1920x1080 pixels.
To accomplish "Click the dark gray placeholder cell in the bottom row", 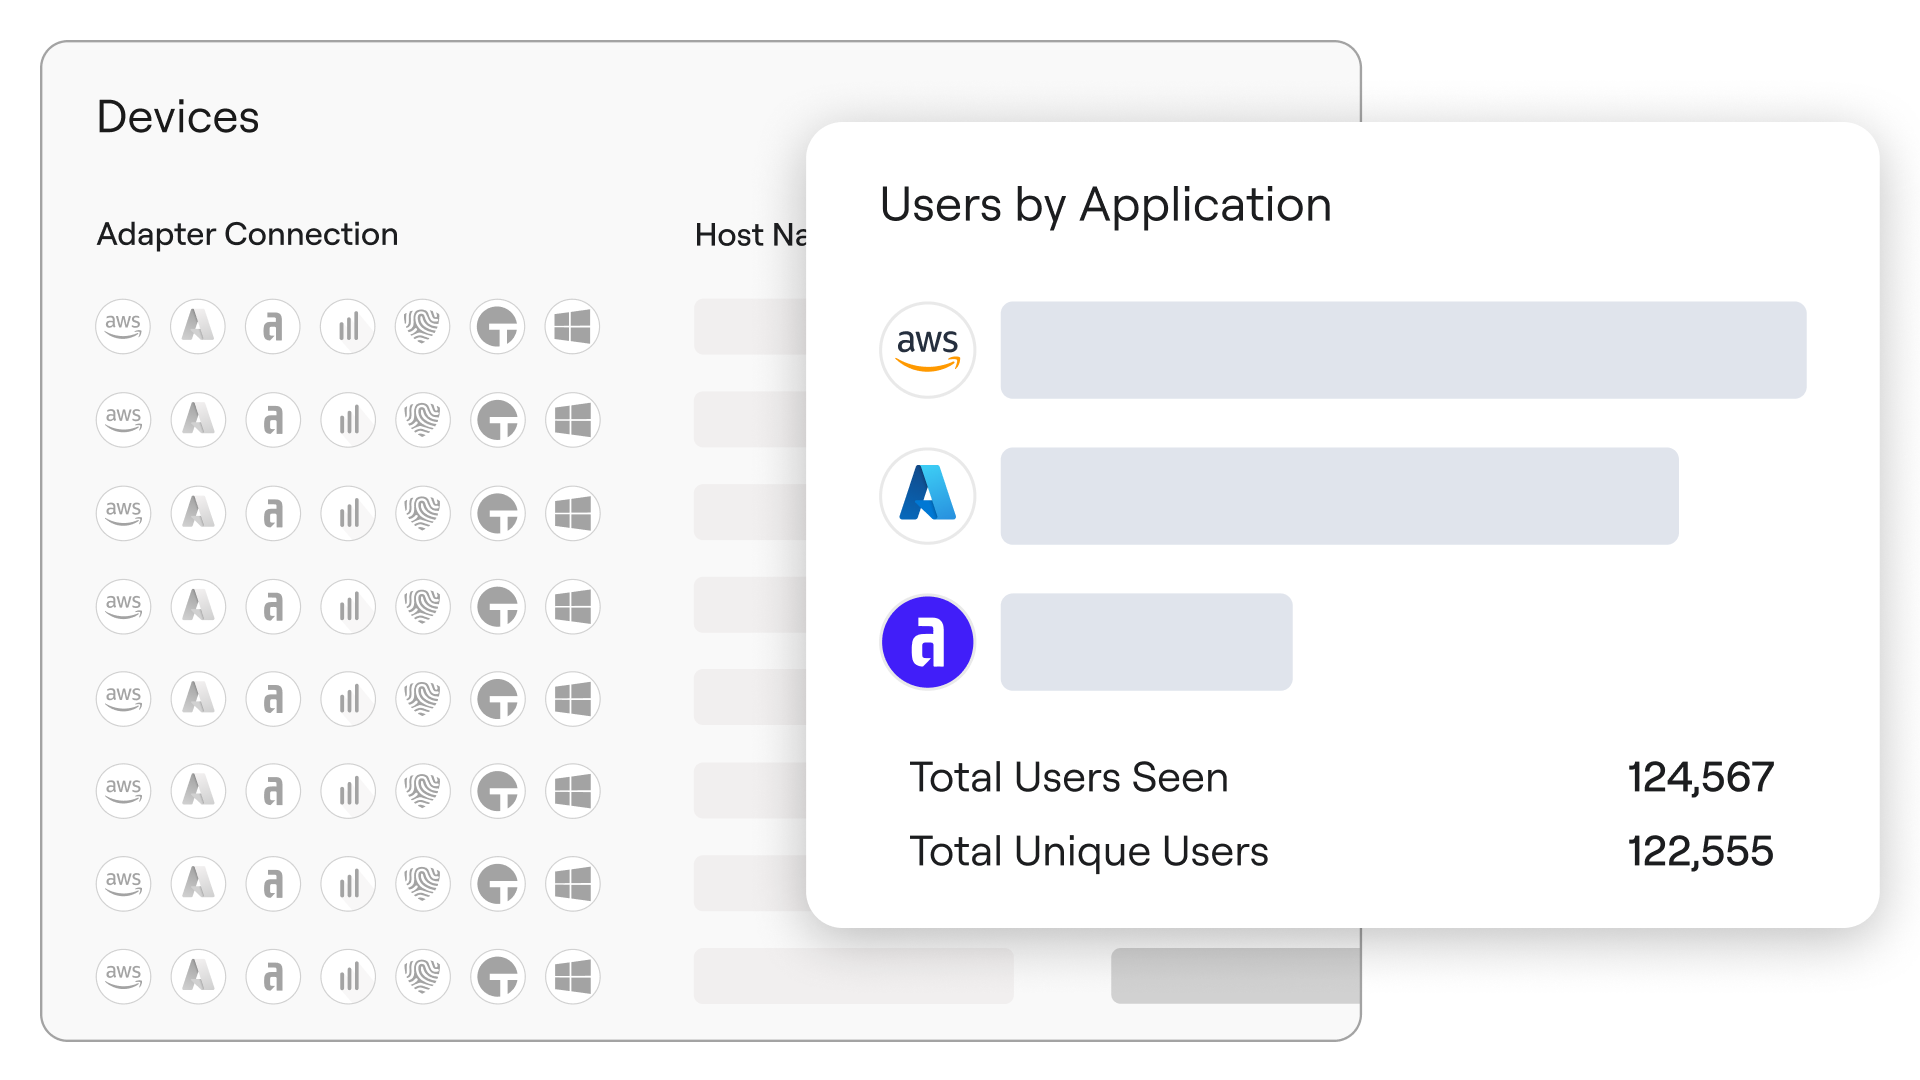I will click(1235, 976).
